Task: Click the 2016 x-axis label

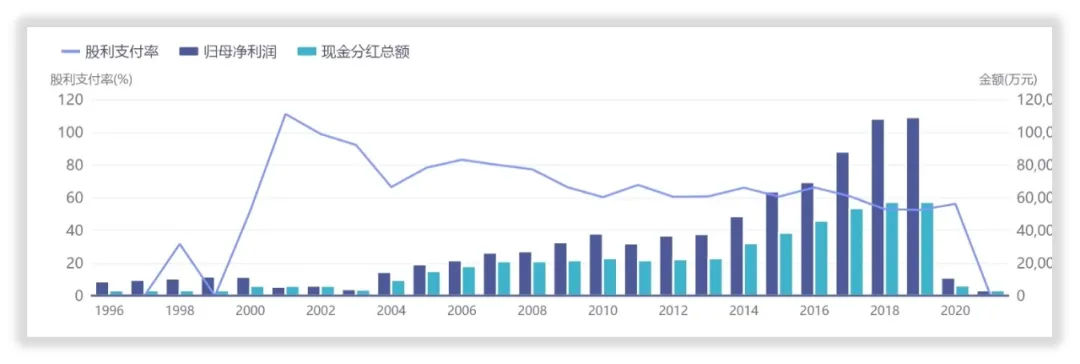Action: point(814,310)
